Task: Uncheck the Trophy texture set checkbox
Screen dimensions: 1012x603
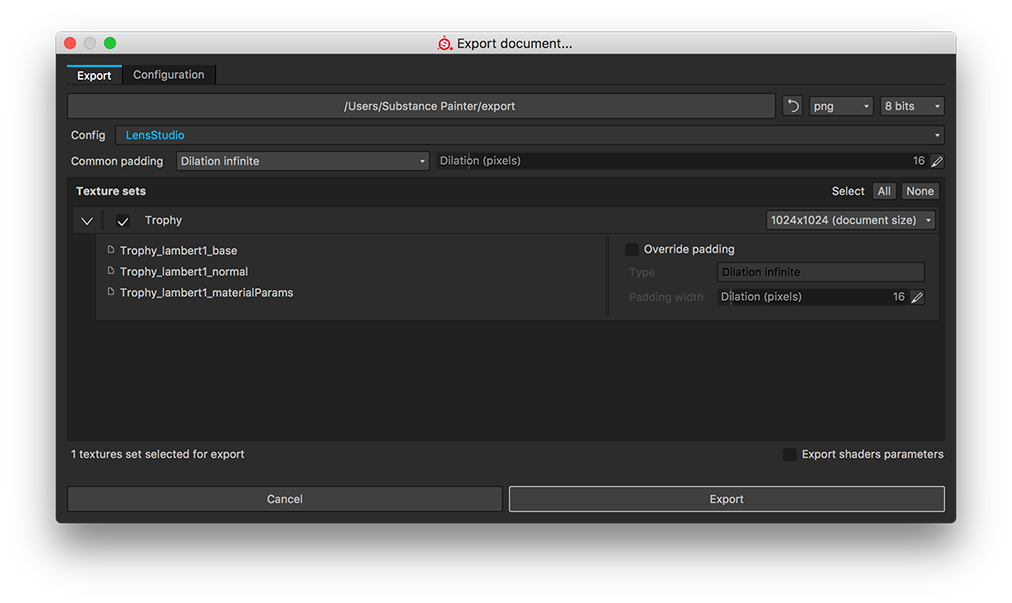Action: pyautogui.click(x=123, y=221)
